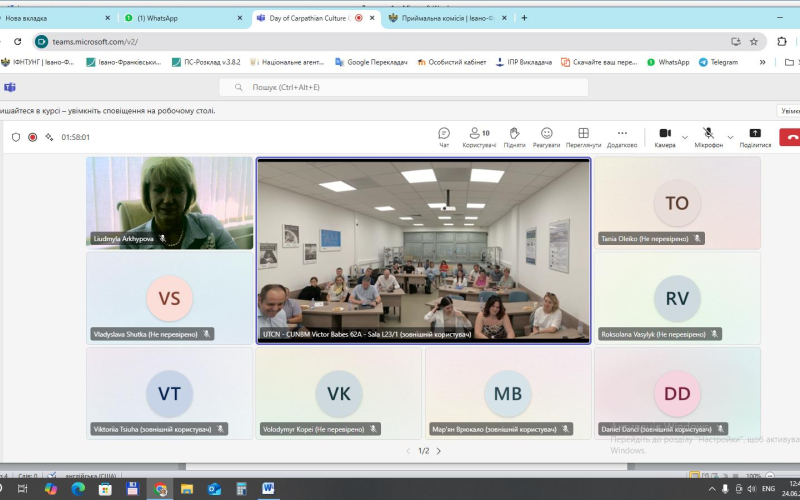
Task: Open Chrome extensions puzzle icon
Action: (x=782, y=42)
